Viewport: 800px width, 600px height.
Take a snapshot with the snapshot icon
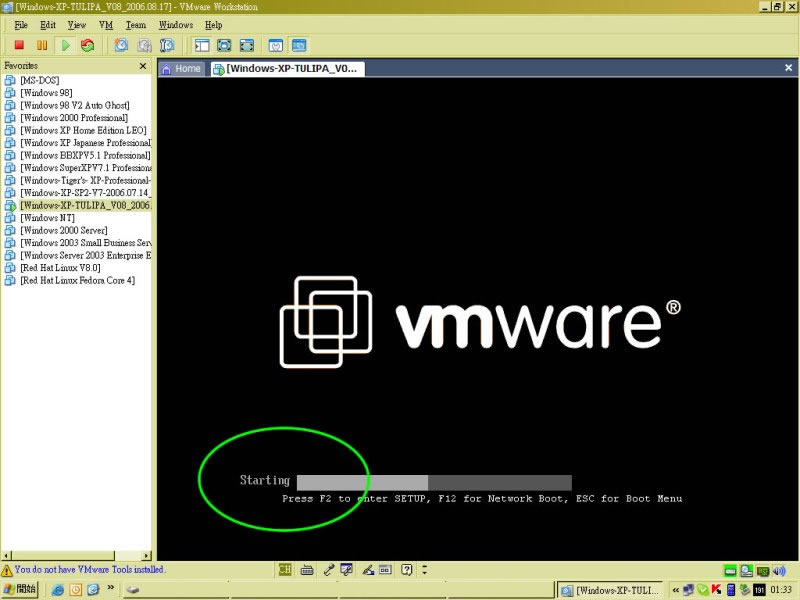tap(121, 45)
